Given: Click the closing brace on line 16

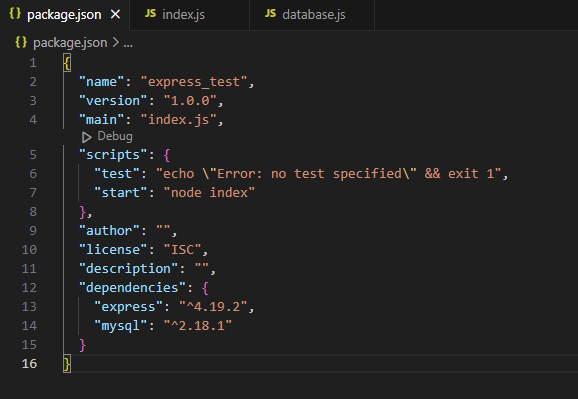Looking at the screenshot, I should (67, 364).
